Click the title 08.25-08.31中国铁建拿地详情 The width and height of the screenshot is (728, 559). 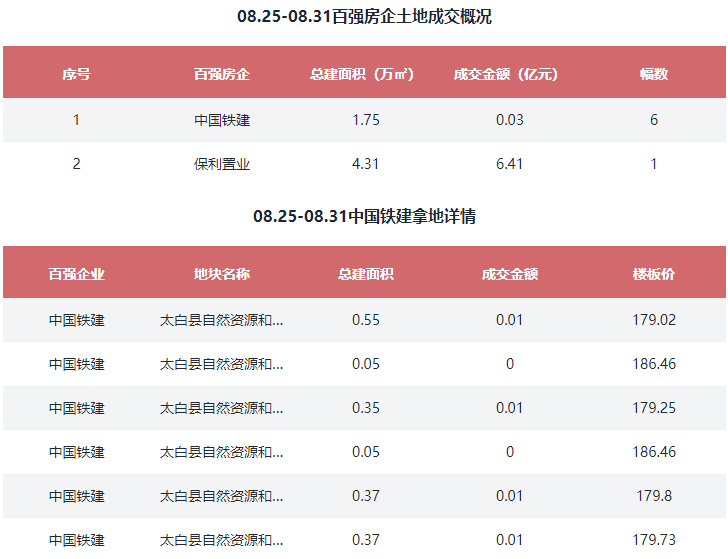coord(364,217)
